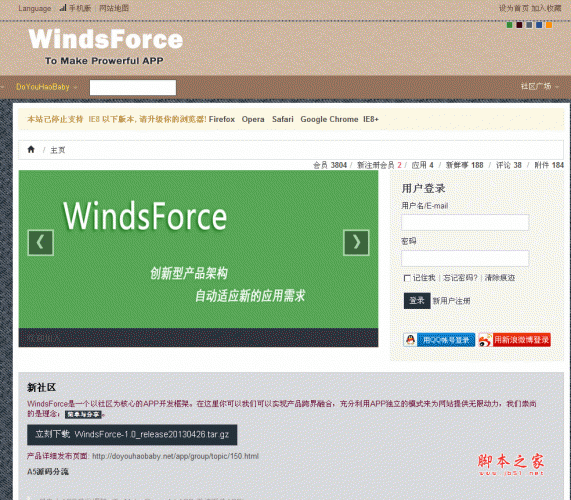Click the 附件 184 statistic

point(549,165)
